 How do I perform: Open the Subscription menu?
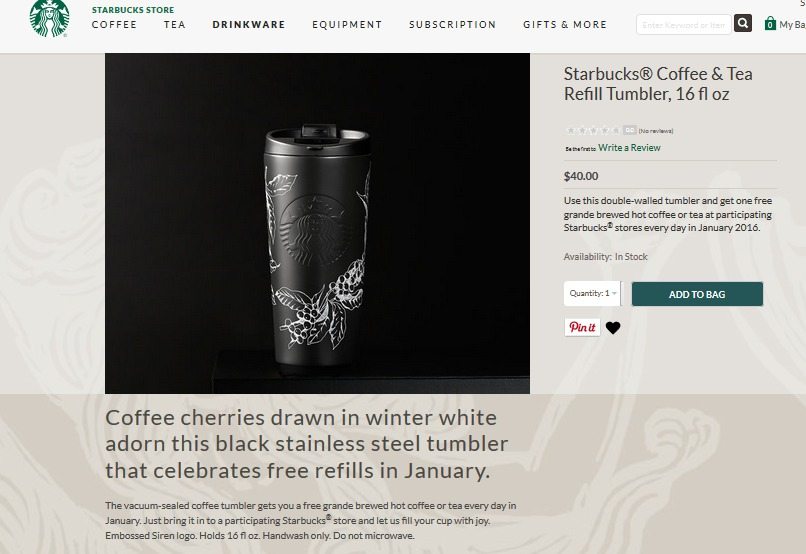[x=453, y=25]
